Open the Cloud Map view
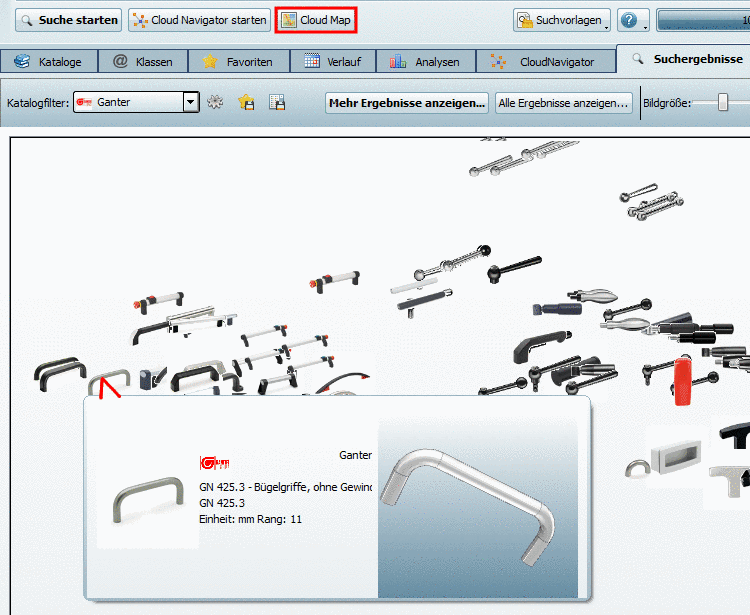This screenshot has width=750, height=615. (x=316, y=20)
